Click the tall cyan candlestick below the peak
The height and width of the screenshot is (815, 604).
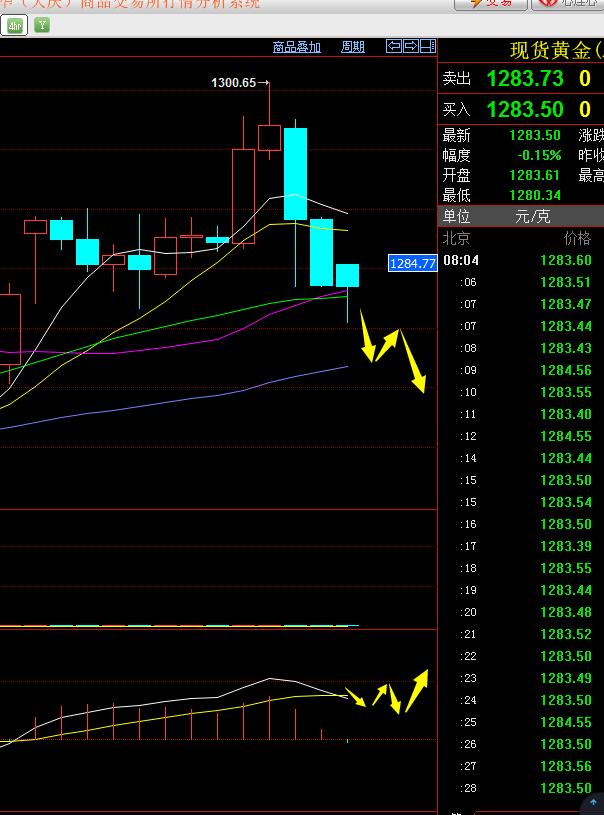(x=295, y=173)
